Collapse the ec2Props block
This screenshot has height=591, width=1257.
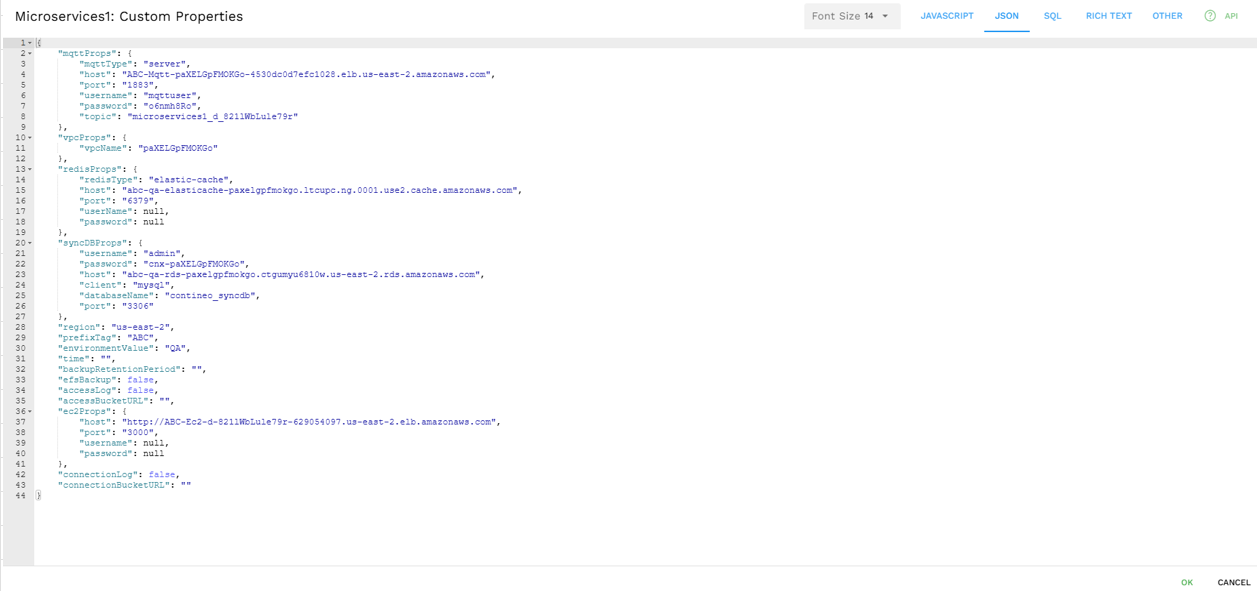30,412
